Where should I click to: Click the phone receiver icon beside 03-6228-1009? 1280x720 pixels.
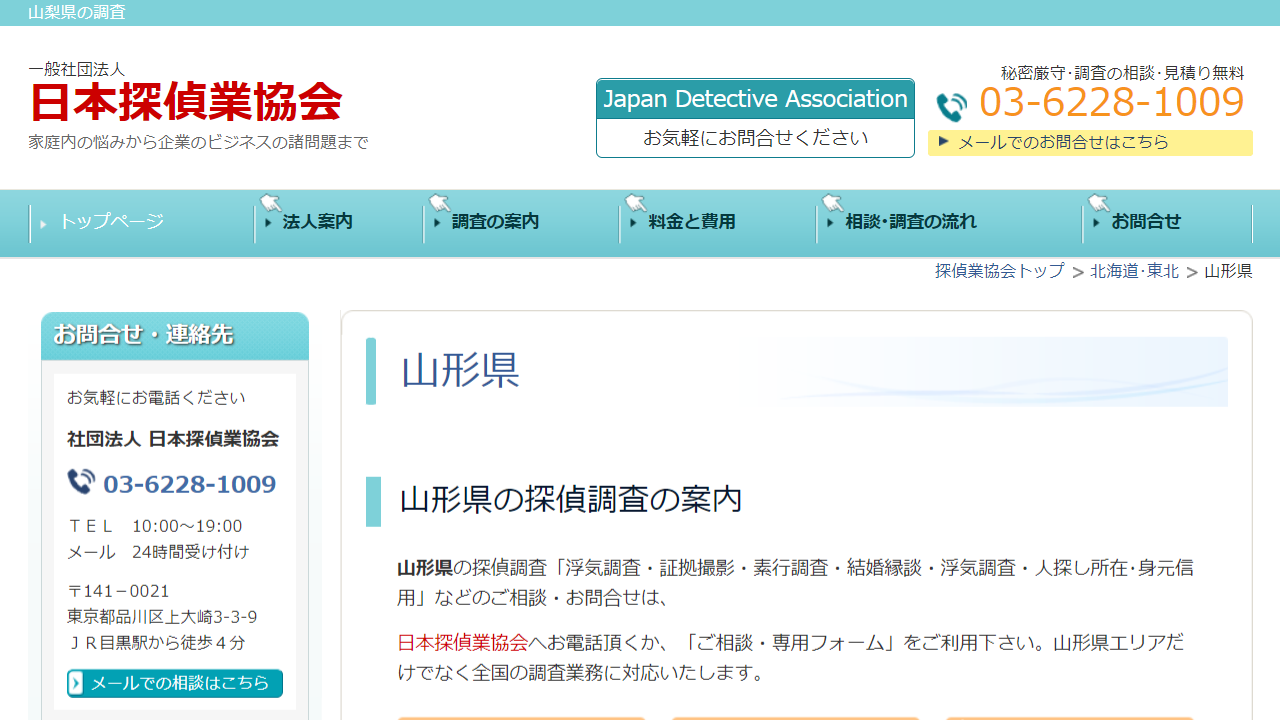(x=951, y=103)
